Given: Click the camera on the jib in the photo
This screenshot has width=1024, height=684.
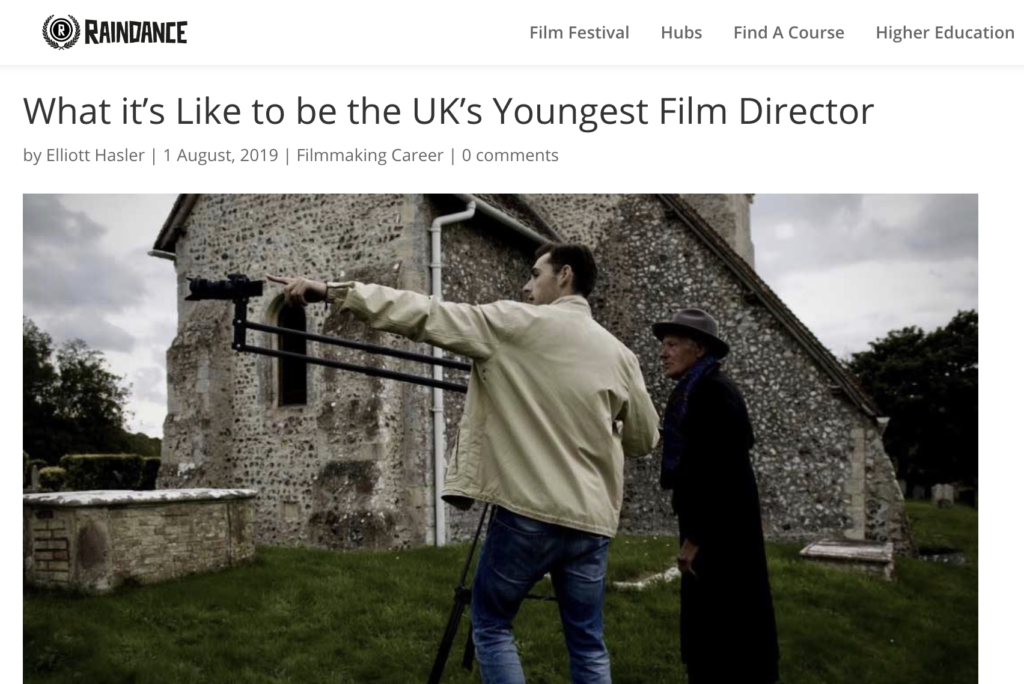Looking at the screenshot, I should click(224, 288).
